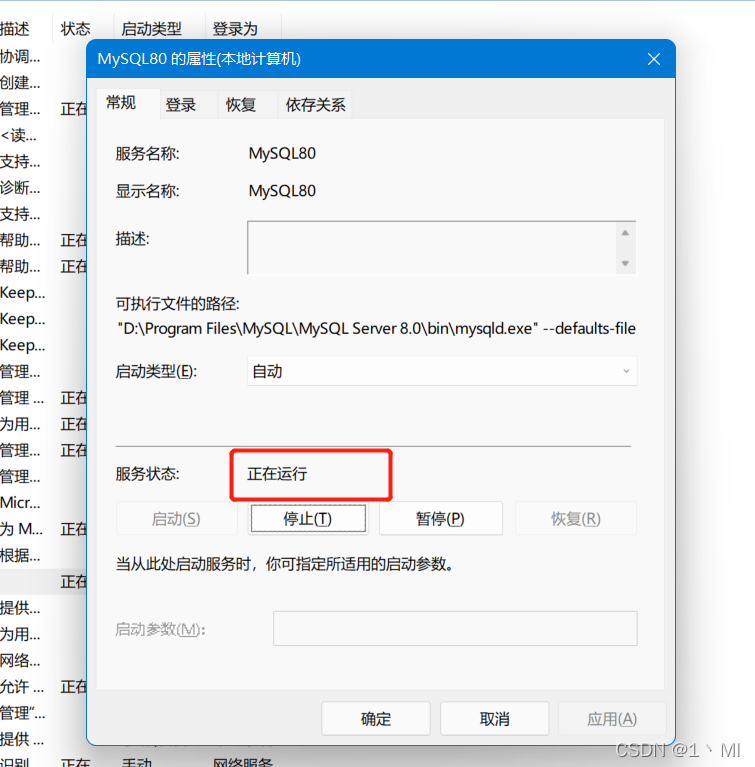Pause the service with 暂停(P)
Screen dimensions: 755x767
pyautogui.click(x=440, y=519)
